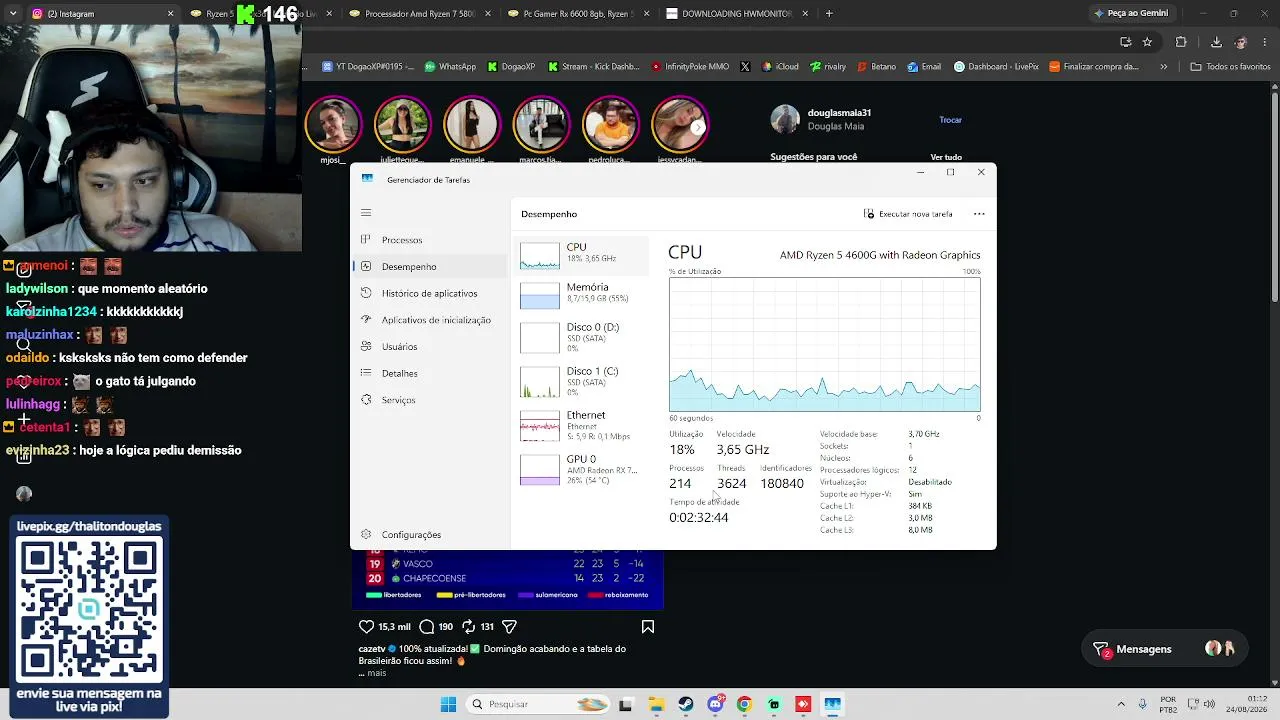Viewport: 1280px width, 720px height.
Task: Open Task Manager Configurações
Action: pos(430,534)
